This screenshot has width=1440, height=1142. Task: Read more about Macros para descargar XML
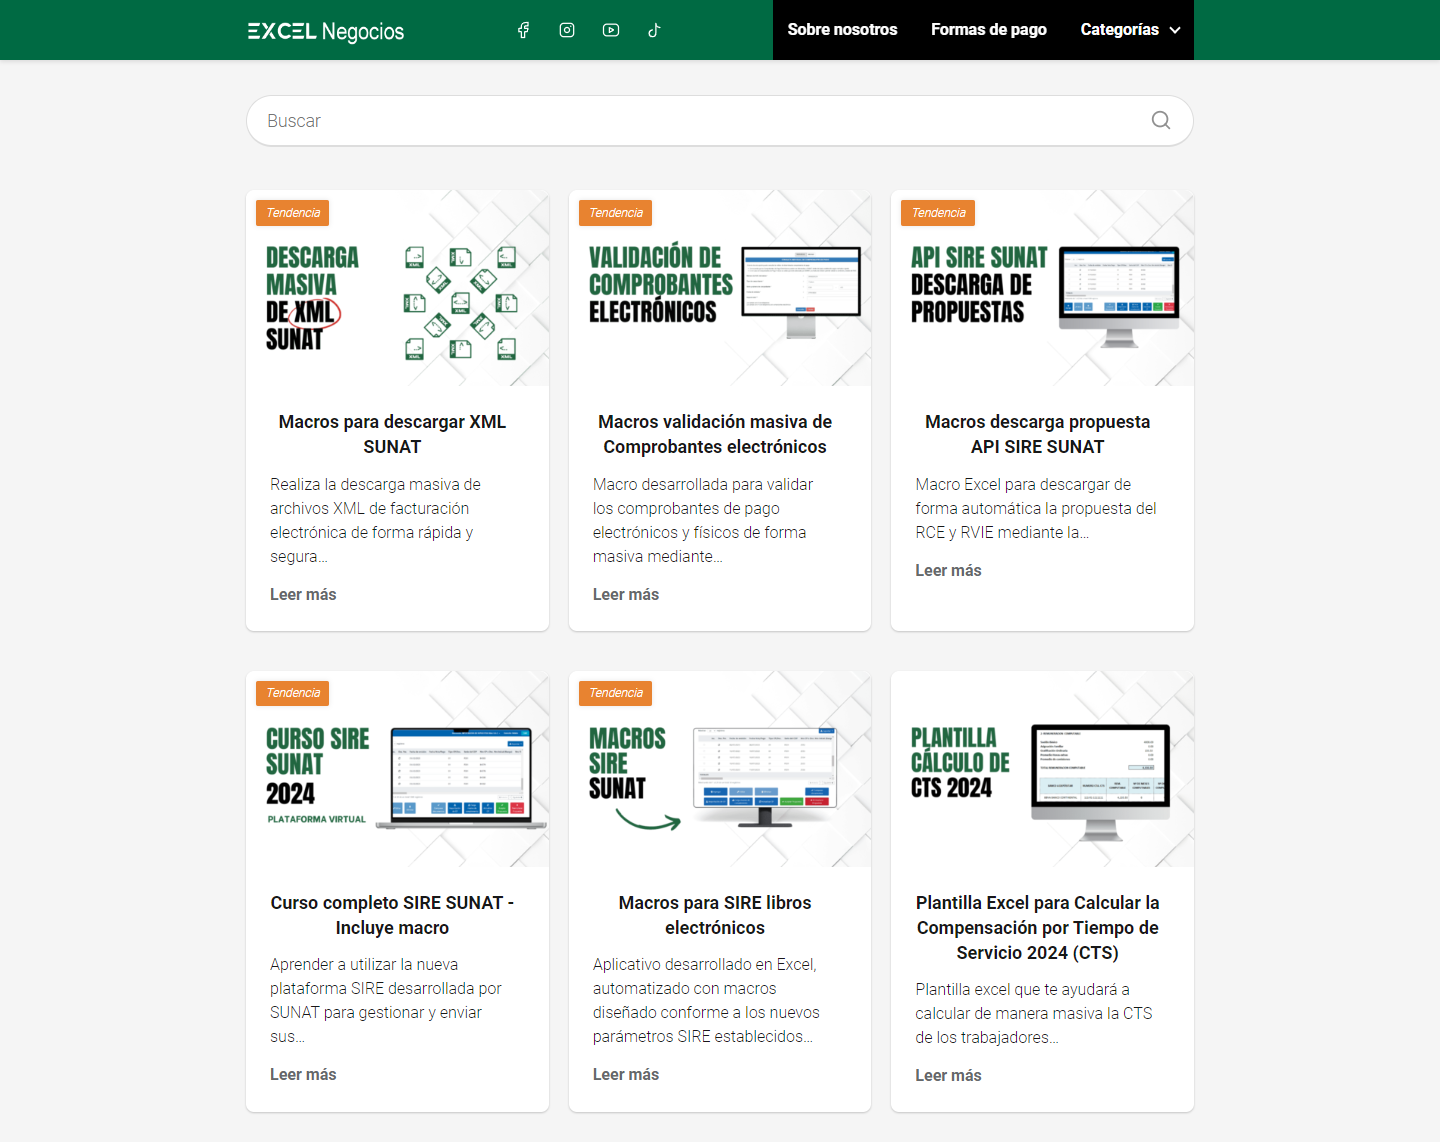pos(303,594)
